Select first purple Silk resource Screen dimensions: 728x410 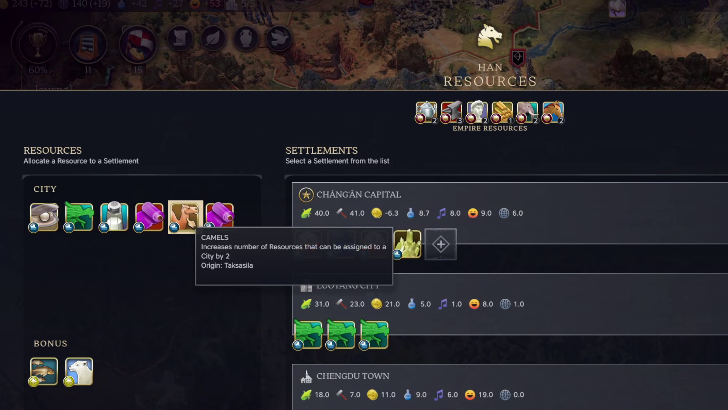point(150,216)
